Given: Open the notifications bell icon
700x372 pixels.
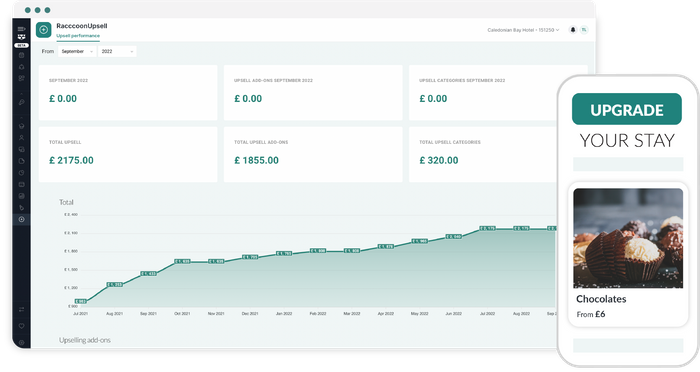Looking at the screenshot, I should tap(573, 30).
